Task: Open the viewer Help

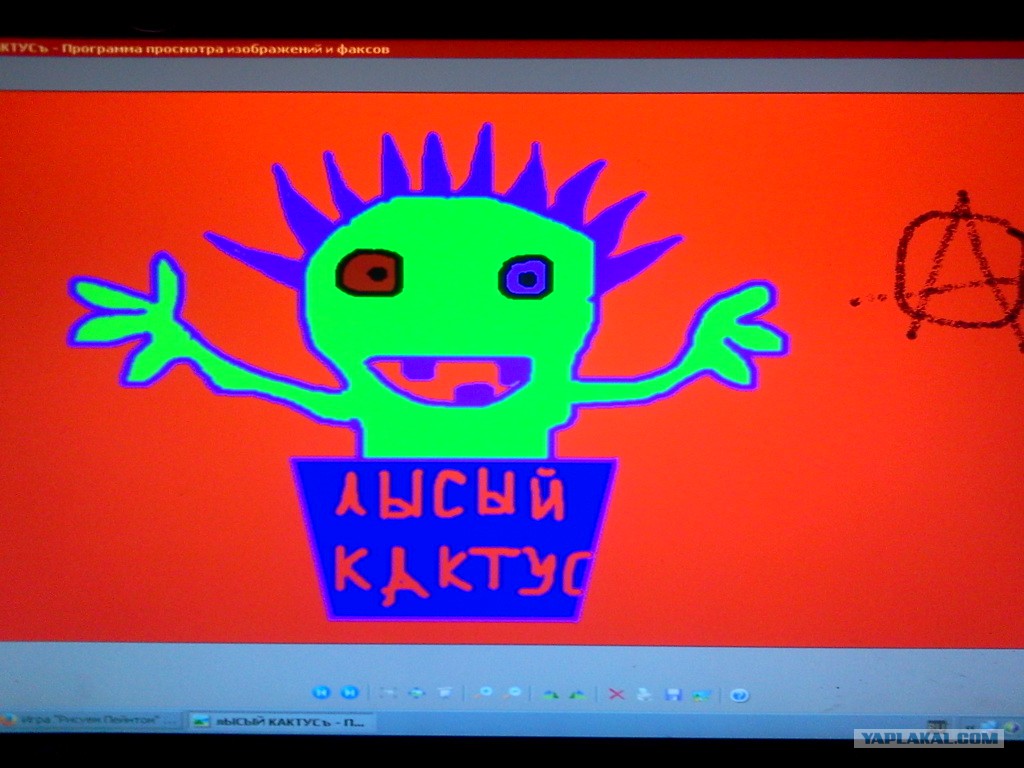Action: click(x=739, y=695)
